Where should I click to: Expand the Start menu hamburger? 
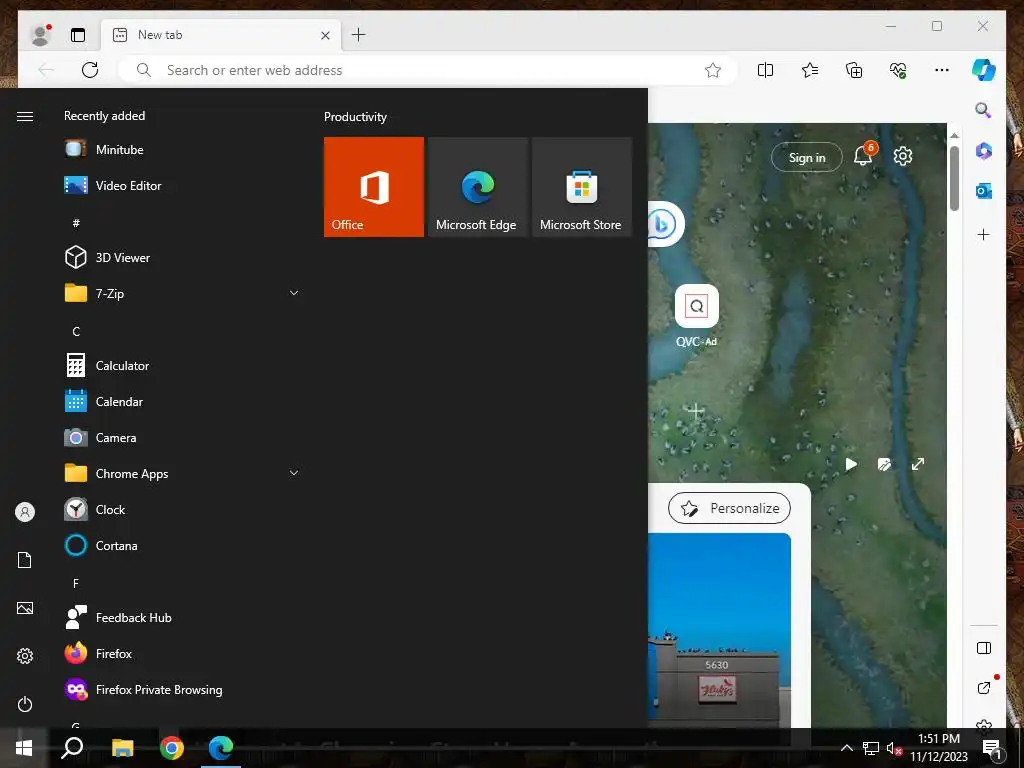tap(25, 116)
